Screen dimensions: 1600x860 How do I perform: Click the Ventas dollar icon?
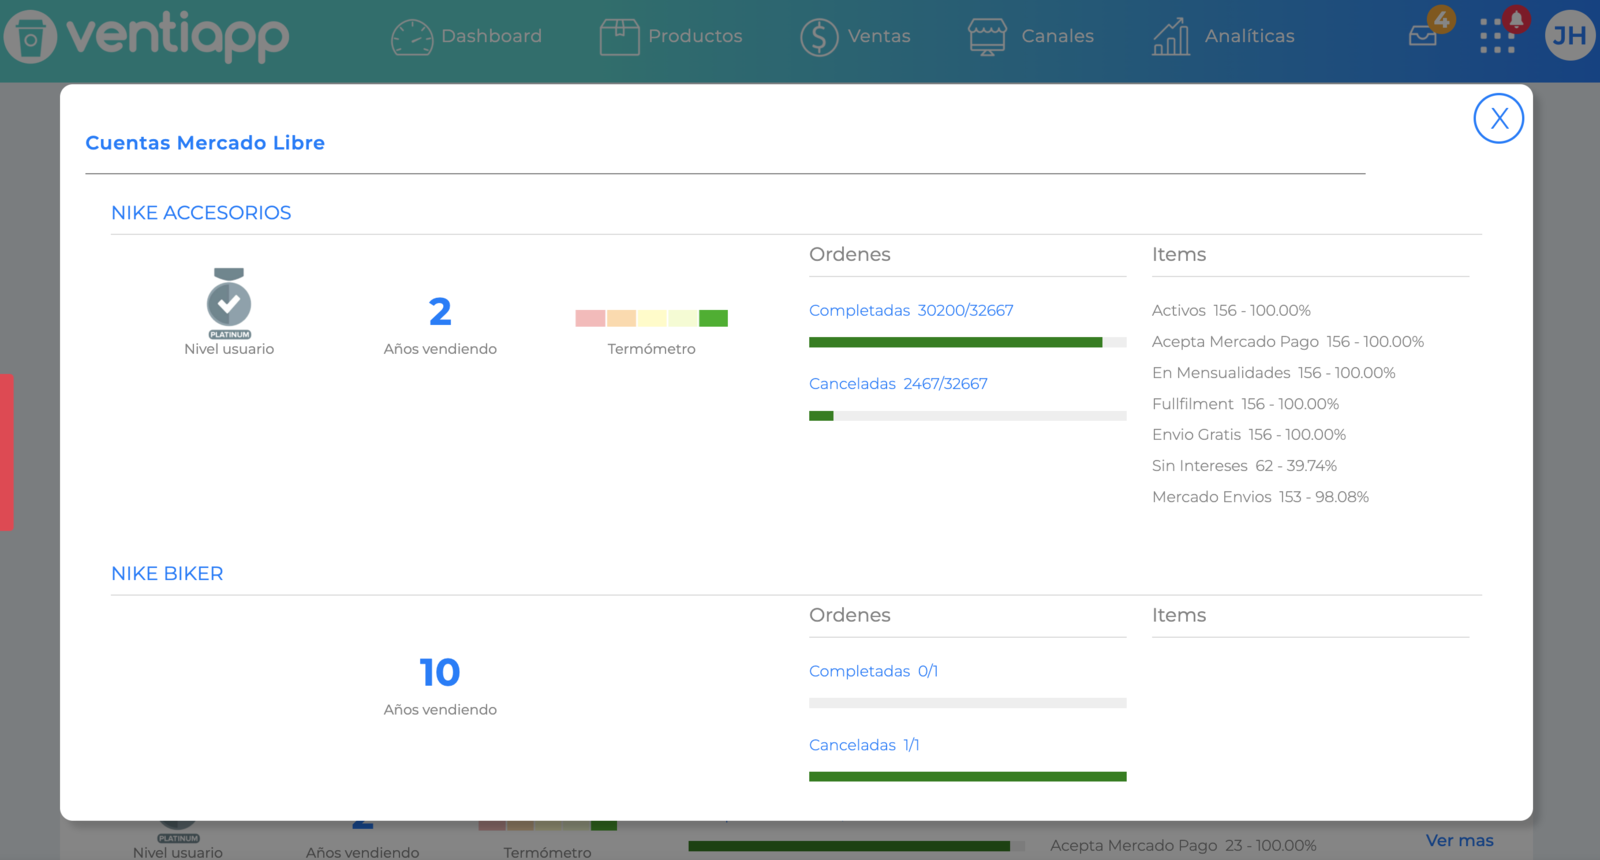pyautogui.click(x=819, y=37)
